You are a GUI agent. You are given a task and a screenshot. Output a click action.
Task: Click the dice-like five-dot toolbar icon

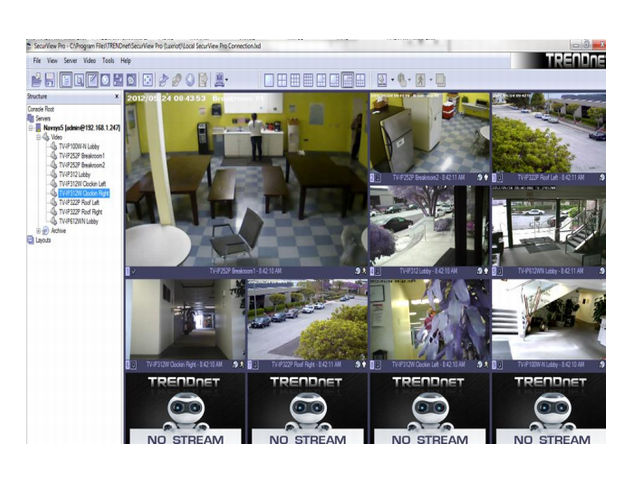pos(148,80)
